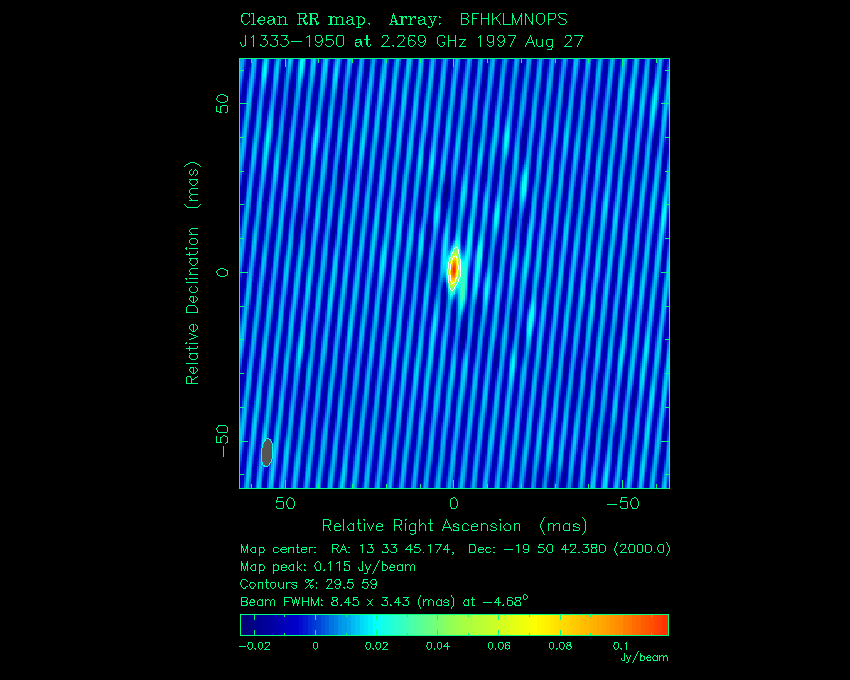This screenshot has width=850, height=680.
Task: Click the gray beam ellipse in the map corner
Action: point(267,452)
